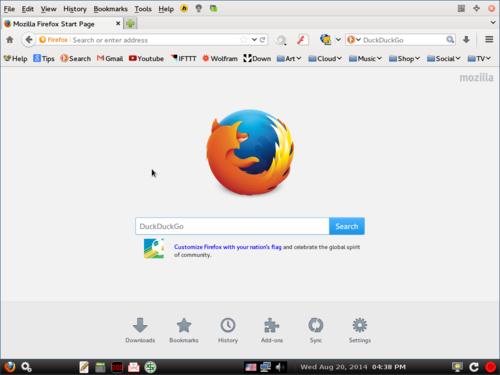This screenshot has width=500, height=375.
Task: Click the DuckDuckGo search field on the page
Action: point(232,226)
